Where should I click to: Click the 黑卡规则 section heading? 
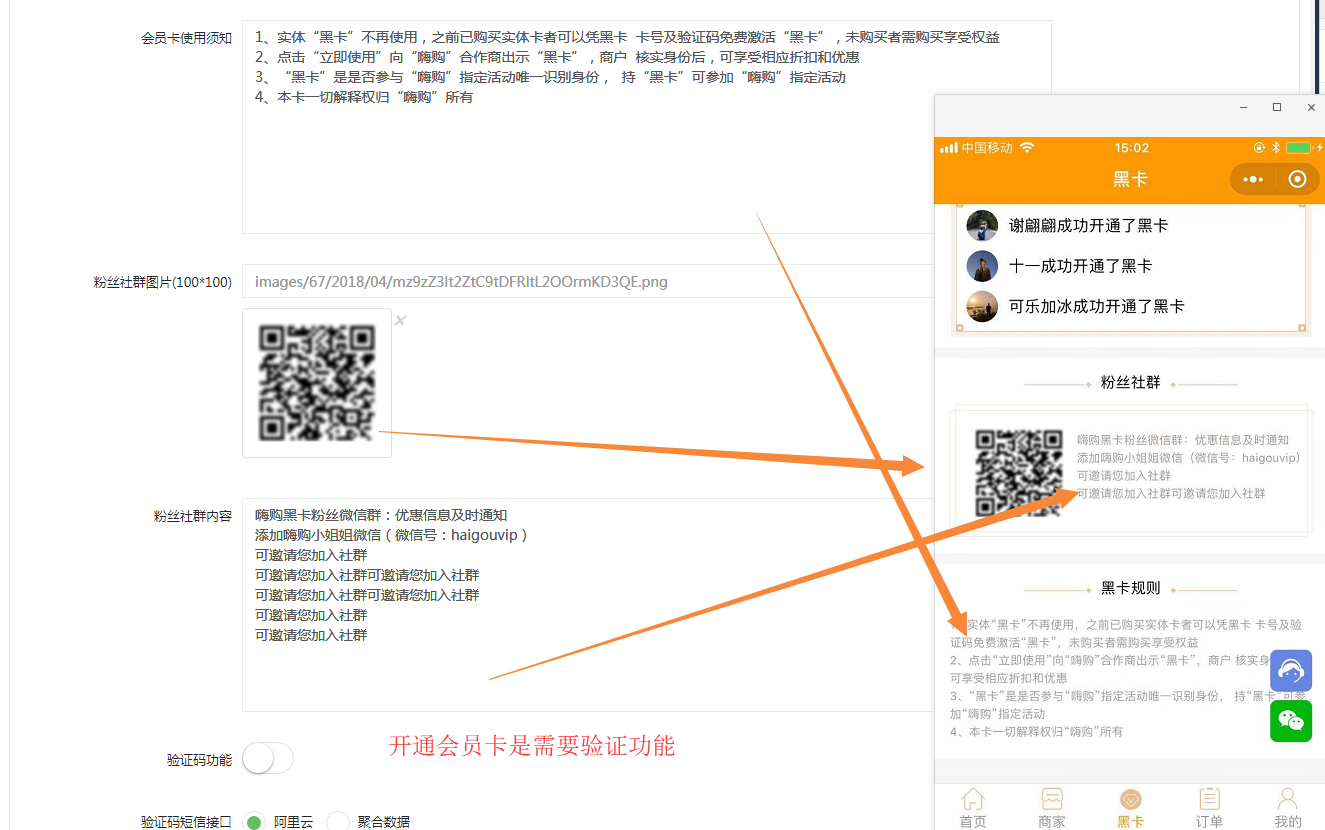point(1131,588)
